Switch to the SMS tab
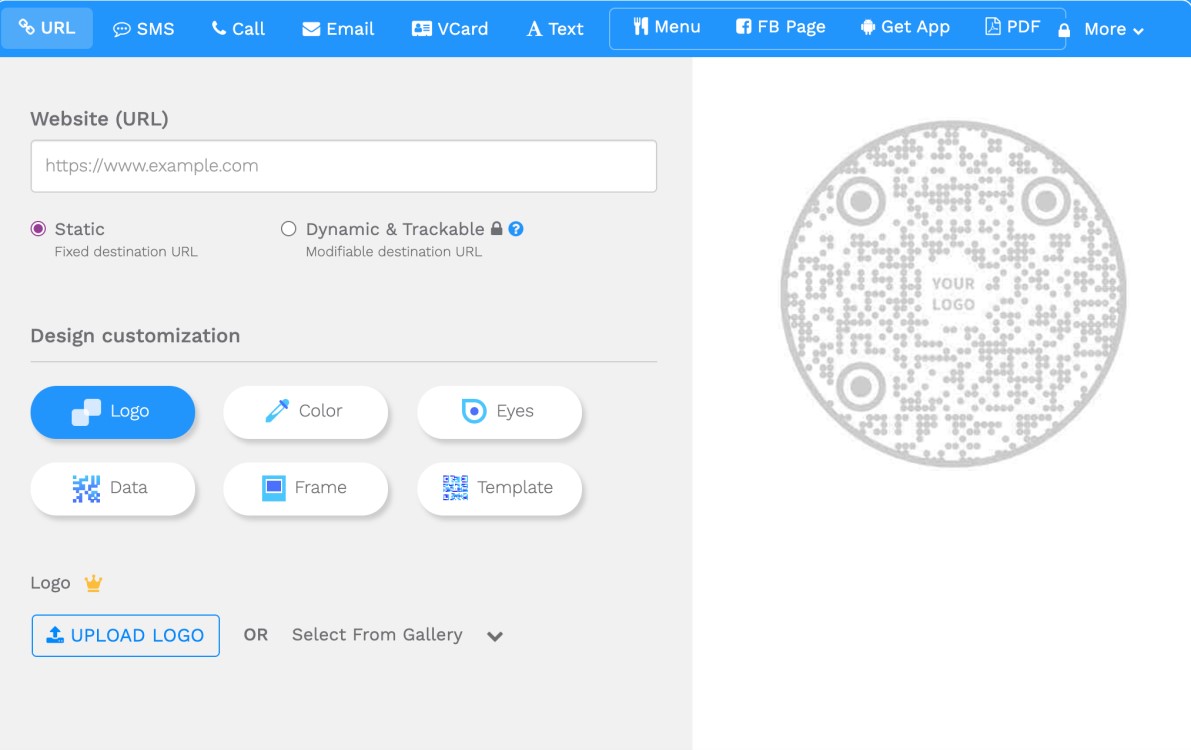Viewport: 1191px width, 750px height. (x=143, y=29)
